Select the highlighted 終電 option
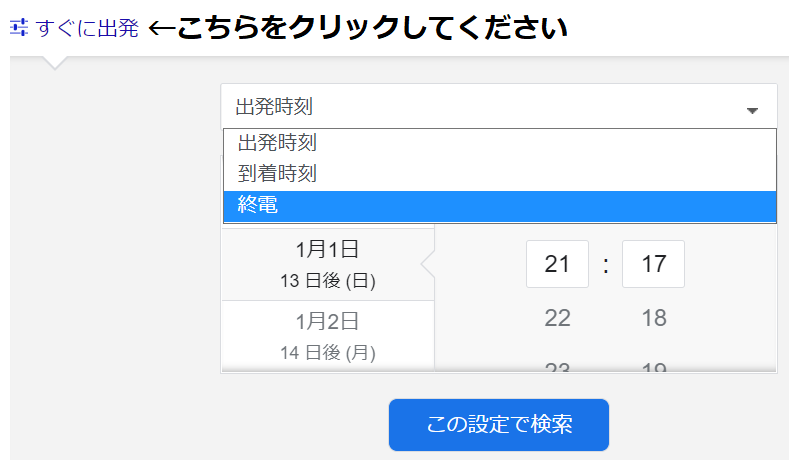The image size is (790, 460). coord(258,206)
